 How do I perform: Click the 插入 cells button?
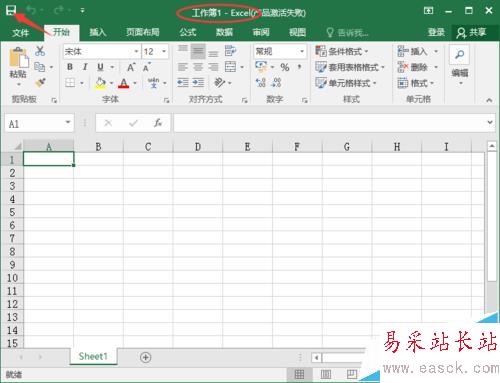(x=413, y=51)
